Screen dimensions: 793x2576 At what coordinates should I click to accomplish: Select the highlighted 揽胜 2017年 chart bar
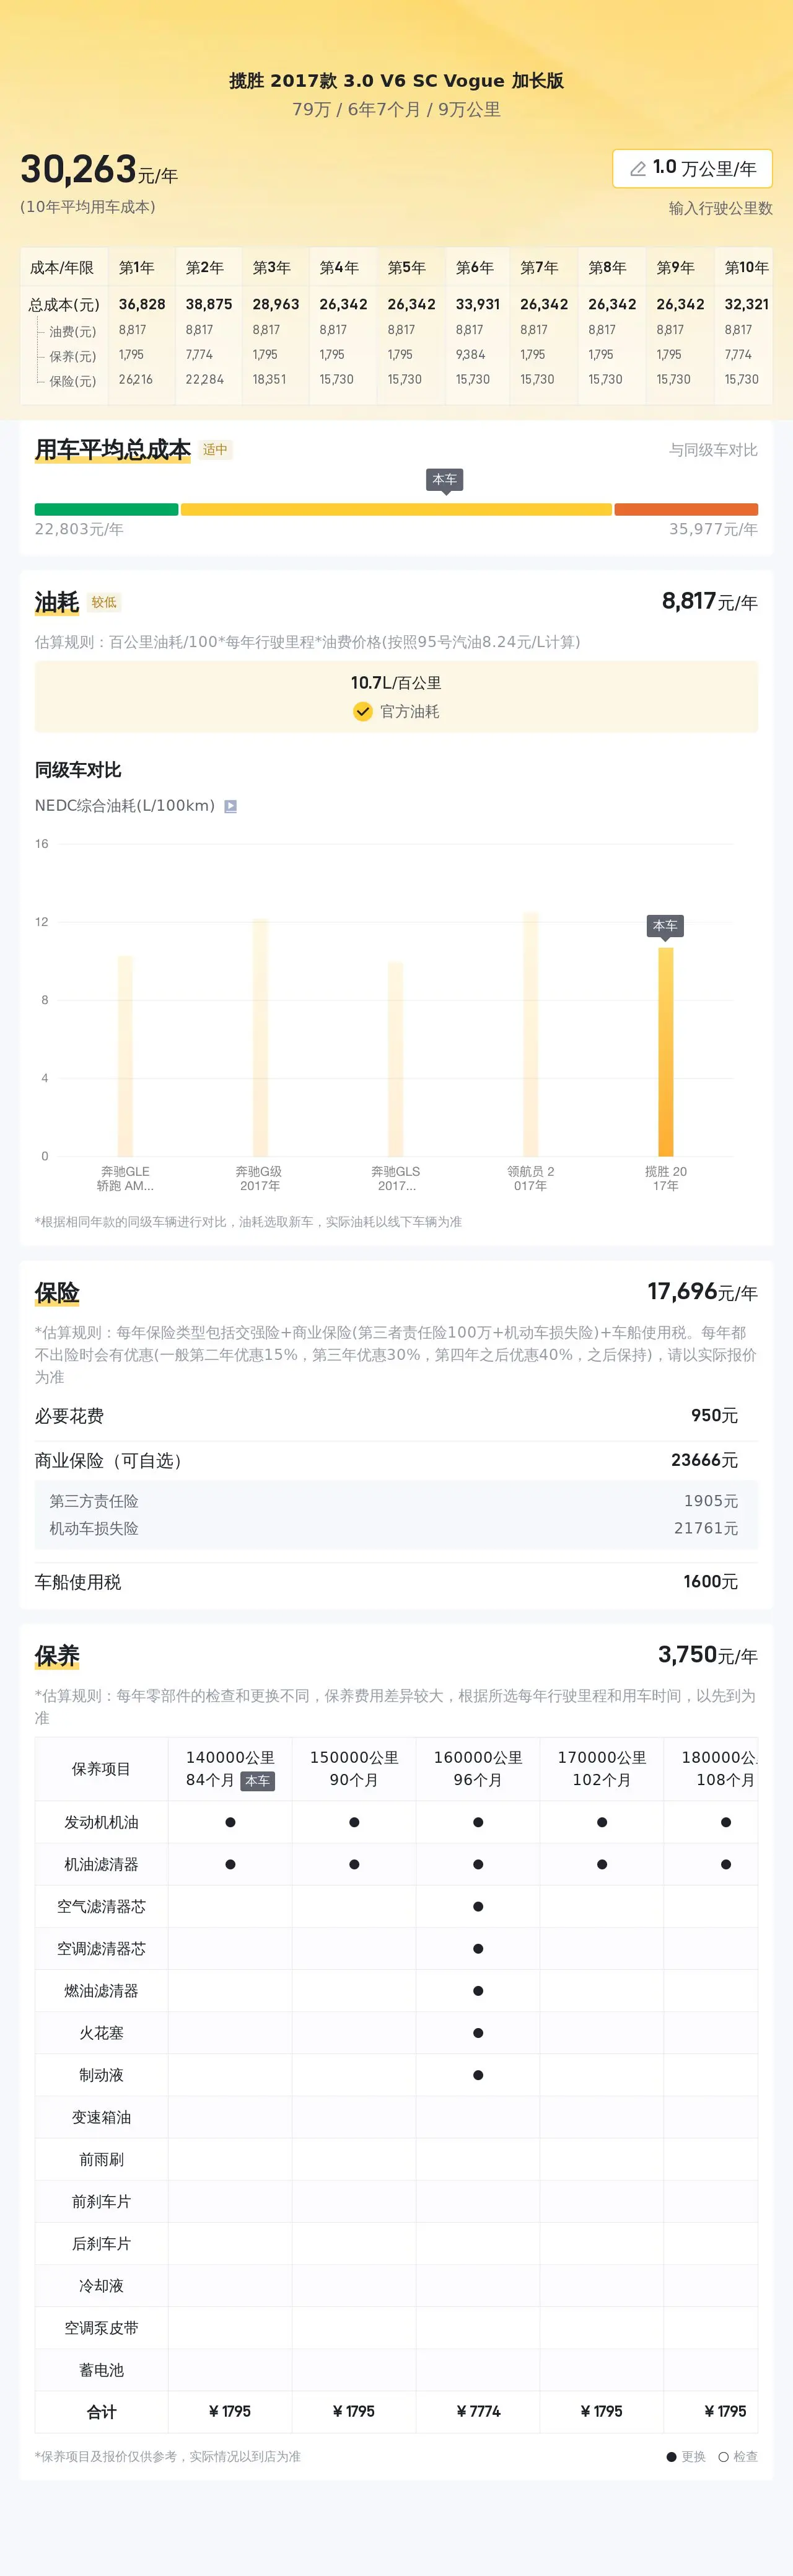point(665,1052)
